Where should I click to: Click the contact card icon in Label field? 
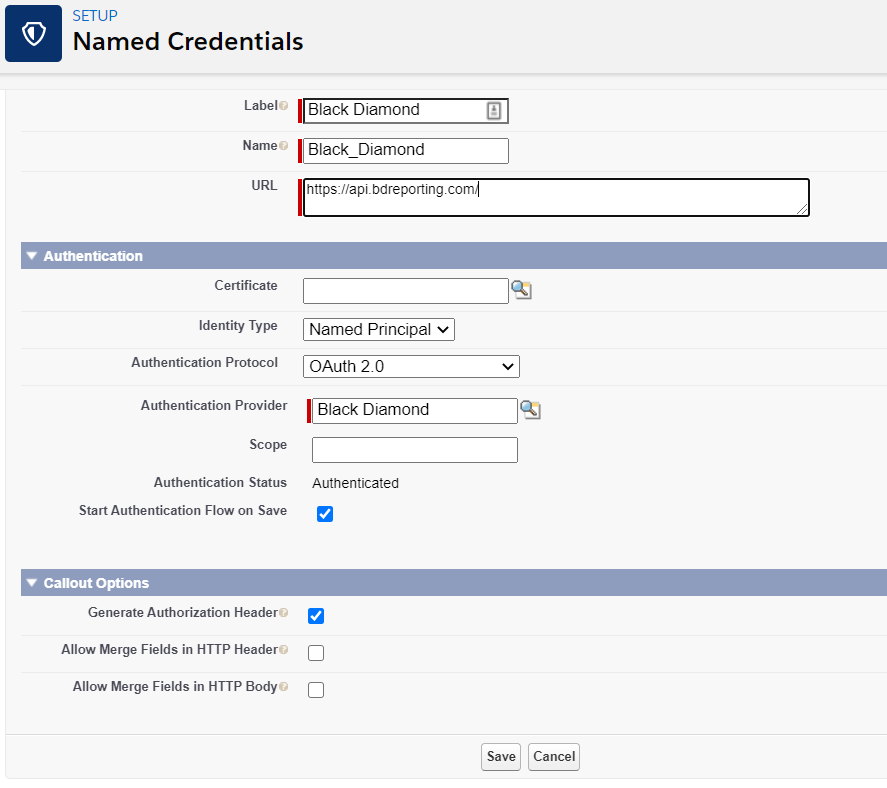[x=494, y=111]
